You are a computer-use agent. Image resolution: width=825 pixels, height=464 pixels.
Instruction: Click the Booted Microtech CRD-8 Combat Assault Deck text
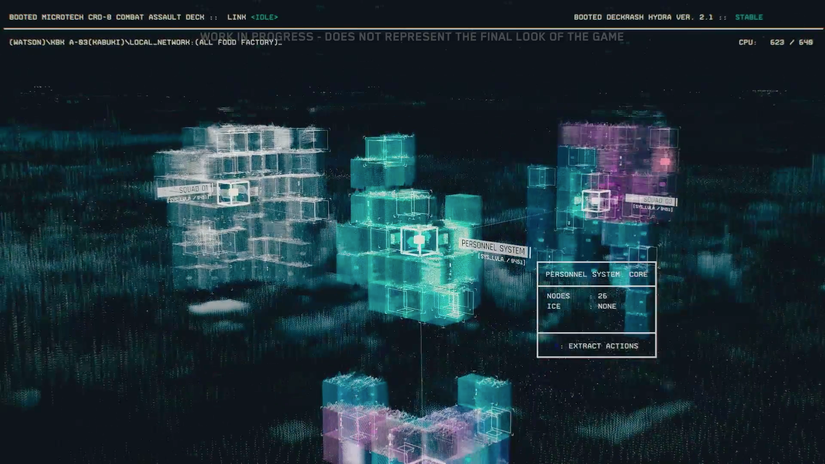(x=107, y=17)
